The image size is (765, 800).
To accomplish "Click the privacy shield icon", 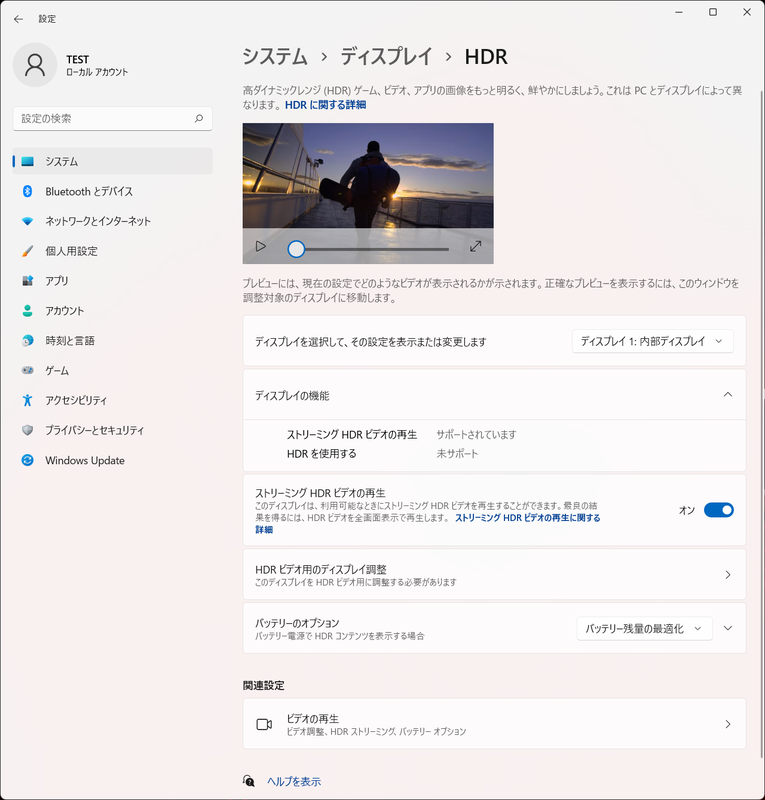I will coord(28,430).
